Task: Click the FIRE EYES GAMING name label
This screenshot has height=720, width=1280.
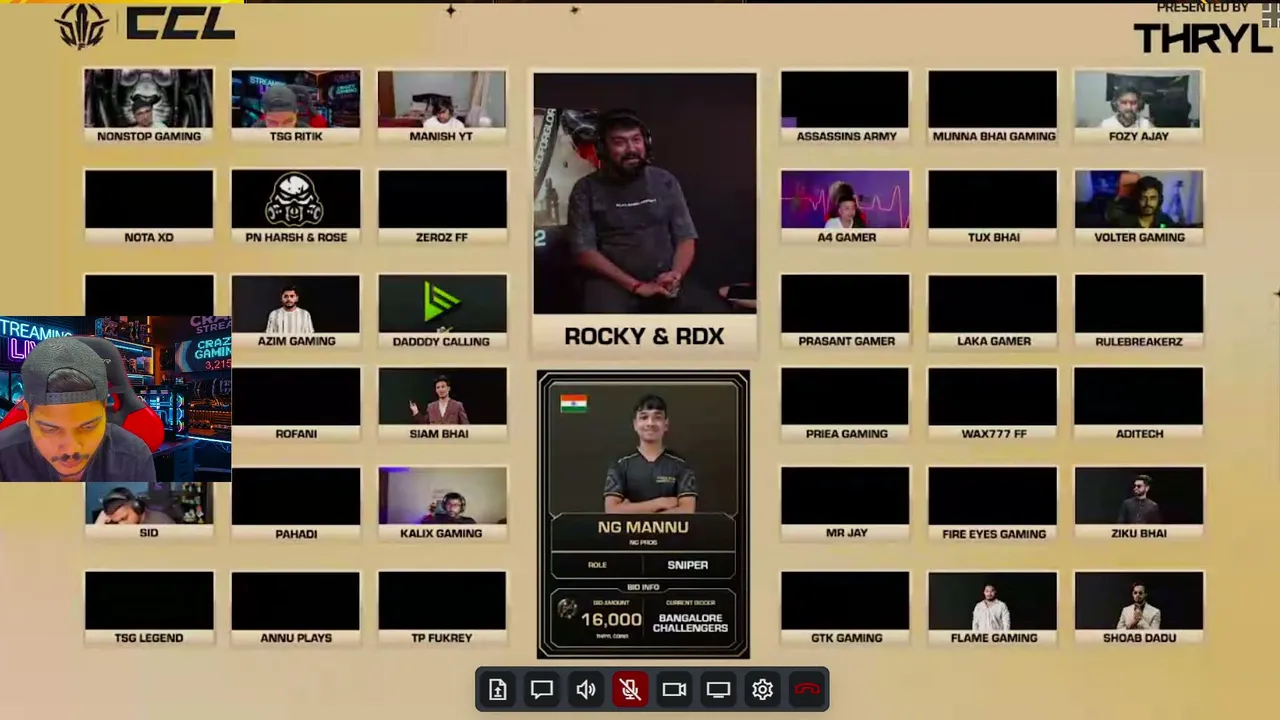Action: [x=994, y=533]
